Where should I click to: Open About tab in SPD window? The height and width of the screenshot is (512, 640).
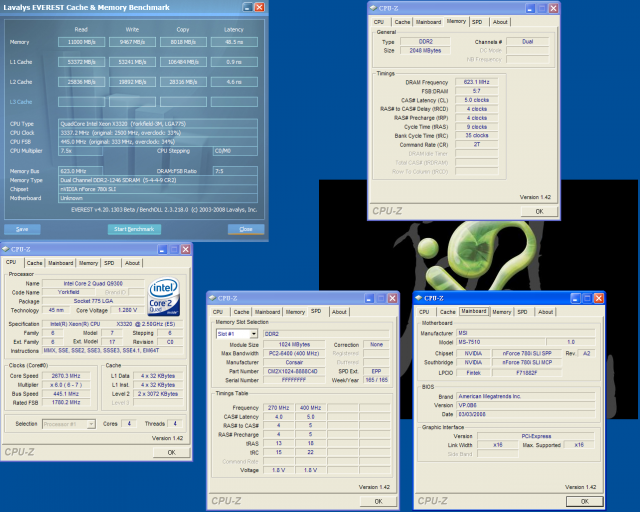[339, 312]
